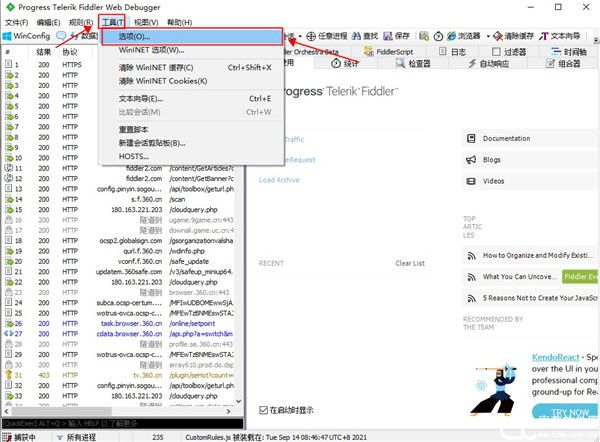This screenshot has height=442, width=600.
Task: Click the camera screenshot icon in toolbar
Action: 424,36
